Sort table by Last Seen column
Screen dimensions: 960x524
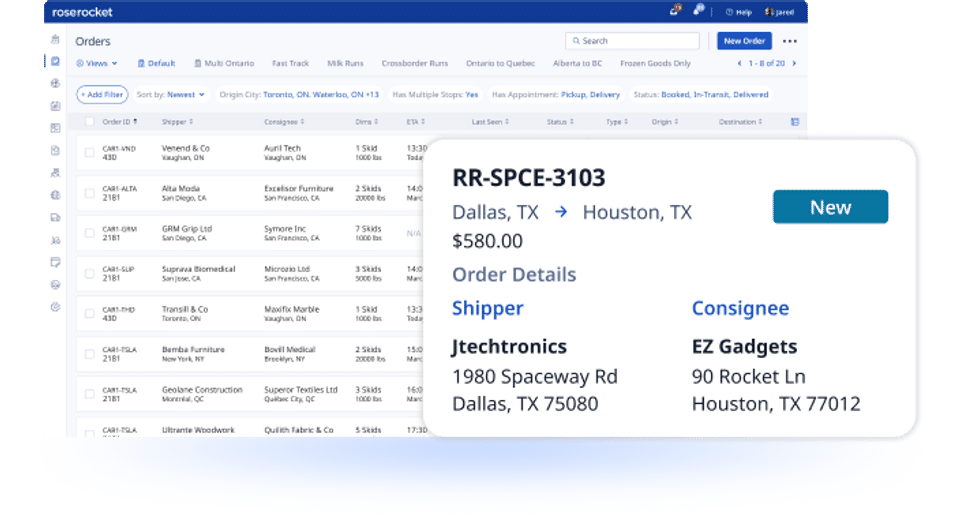coord(490,122)
